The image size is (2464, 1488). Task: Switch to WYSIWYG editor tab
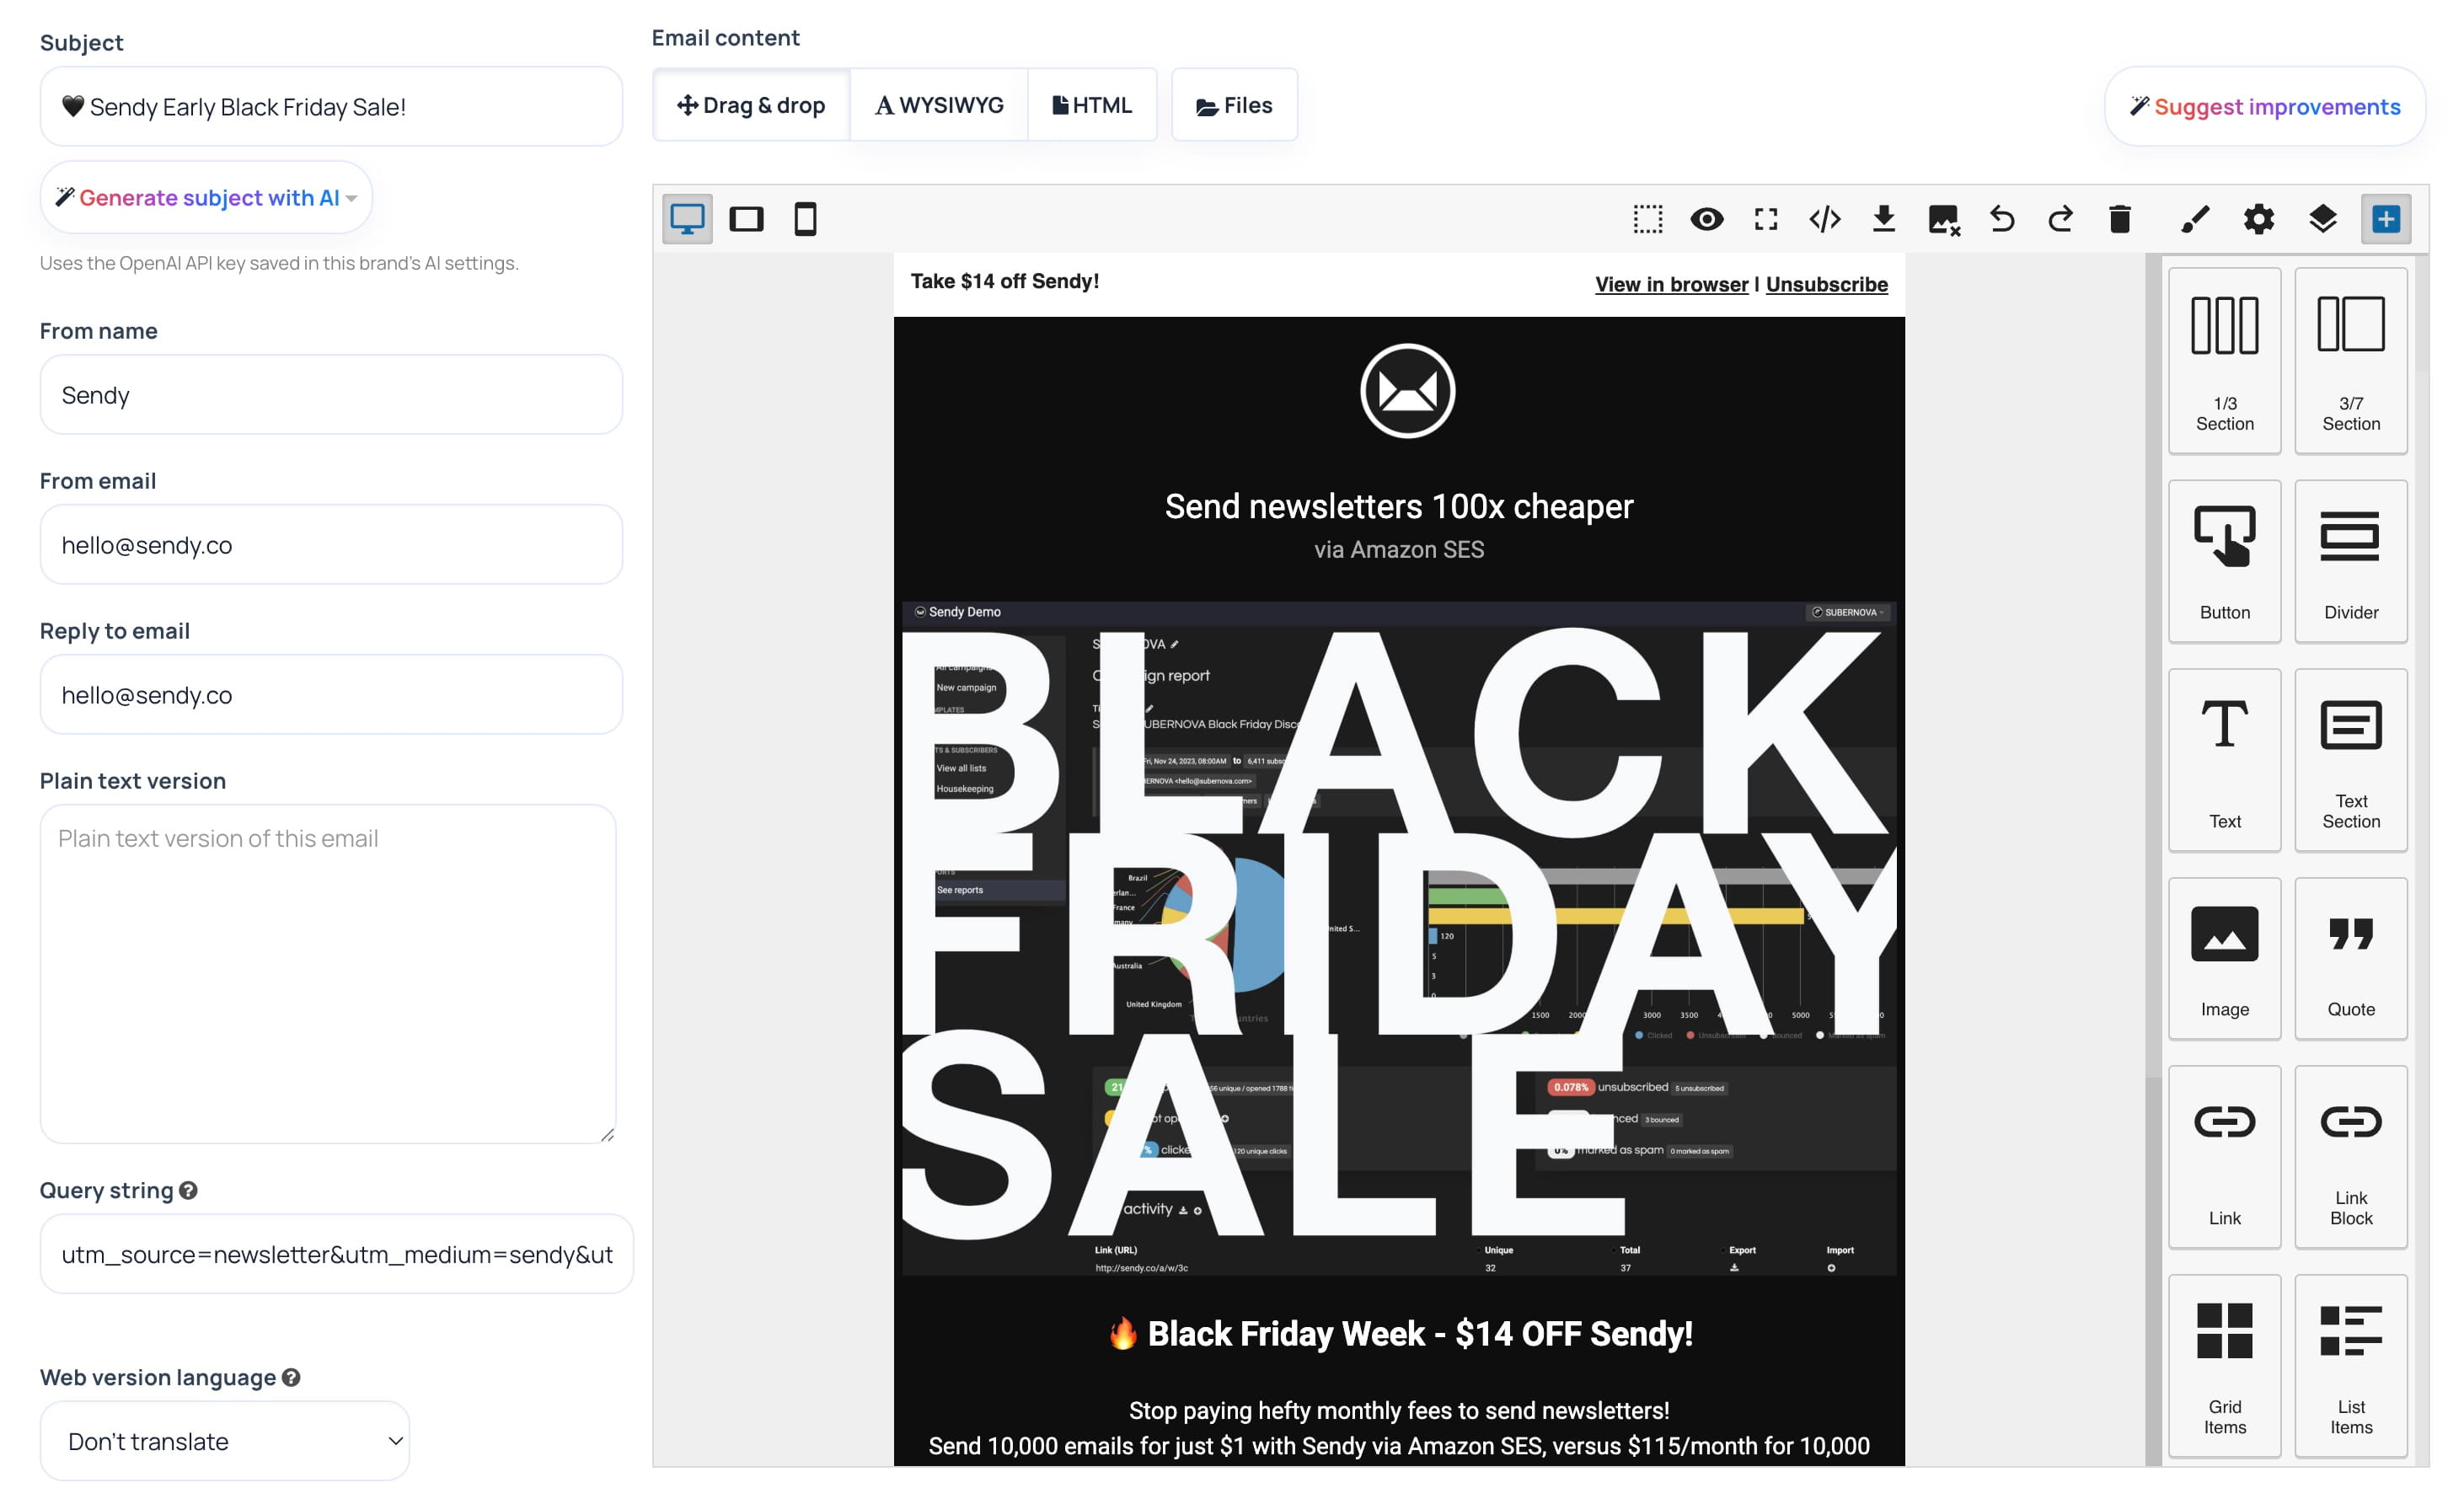click(x=939, y=105)
